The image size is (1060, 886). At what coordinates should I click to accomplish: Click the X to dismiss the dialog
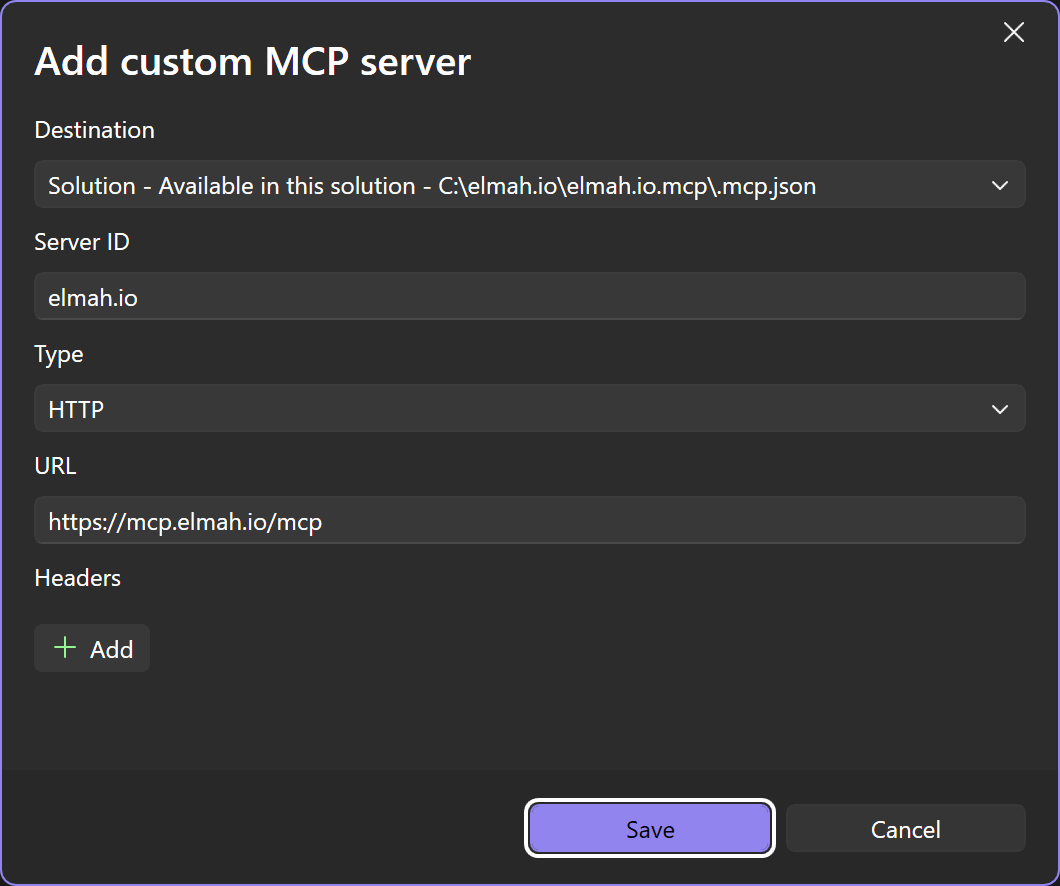[x=1013, y=32]
